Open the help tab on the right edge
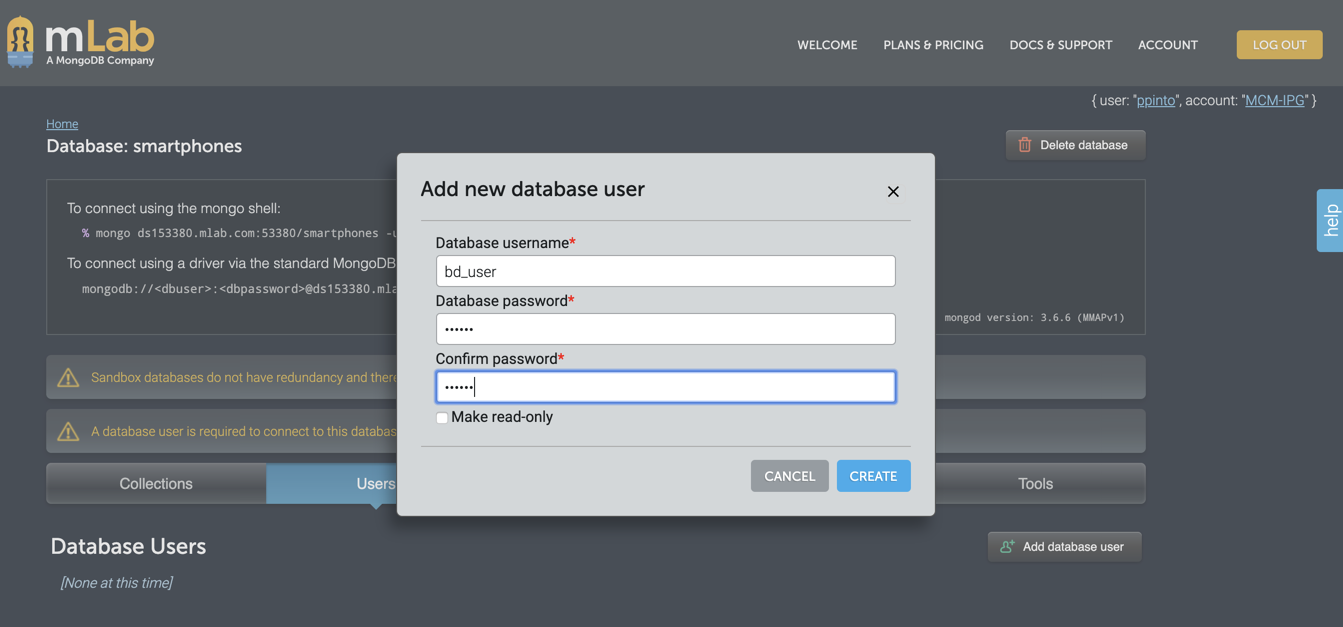1343x627 pixels. tap(1331, 219)
